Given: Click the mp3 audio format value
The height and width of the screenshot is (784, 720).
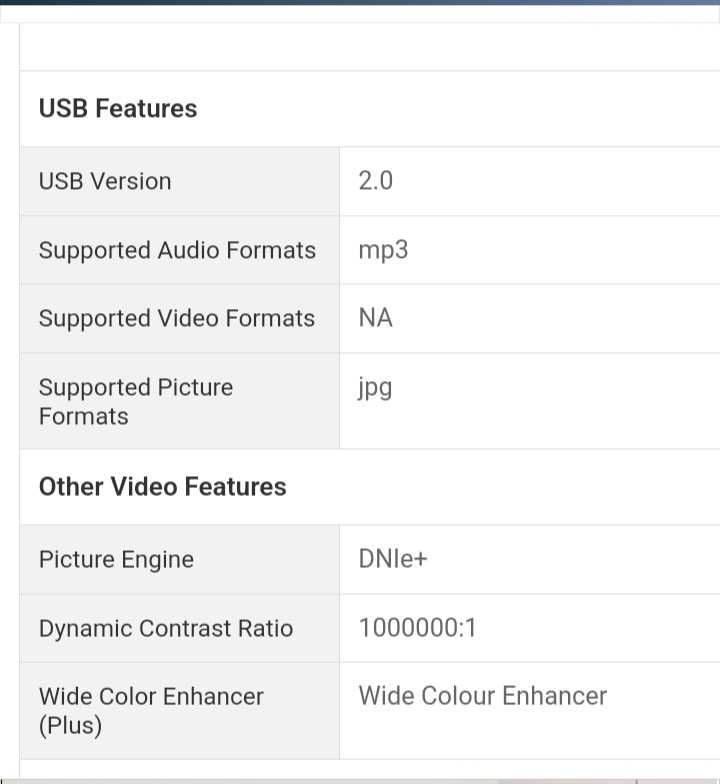Looking at the screenshot, I should pos(383,250).
